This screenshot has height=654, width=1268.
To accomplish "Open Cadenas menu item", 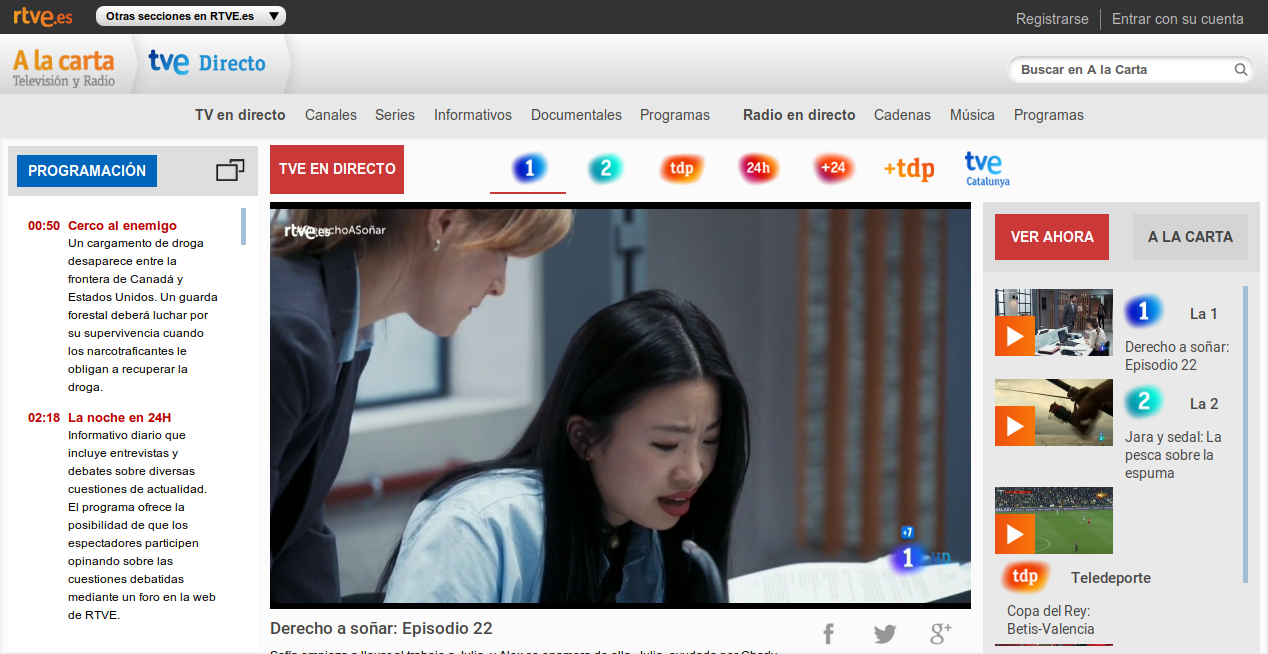I will pos(902,115).
